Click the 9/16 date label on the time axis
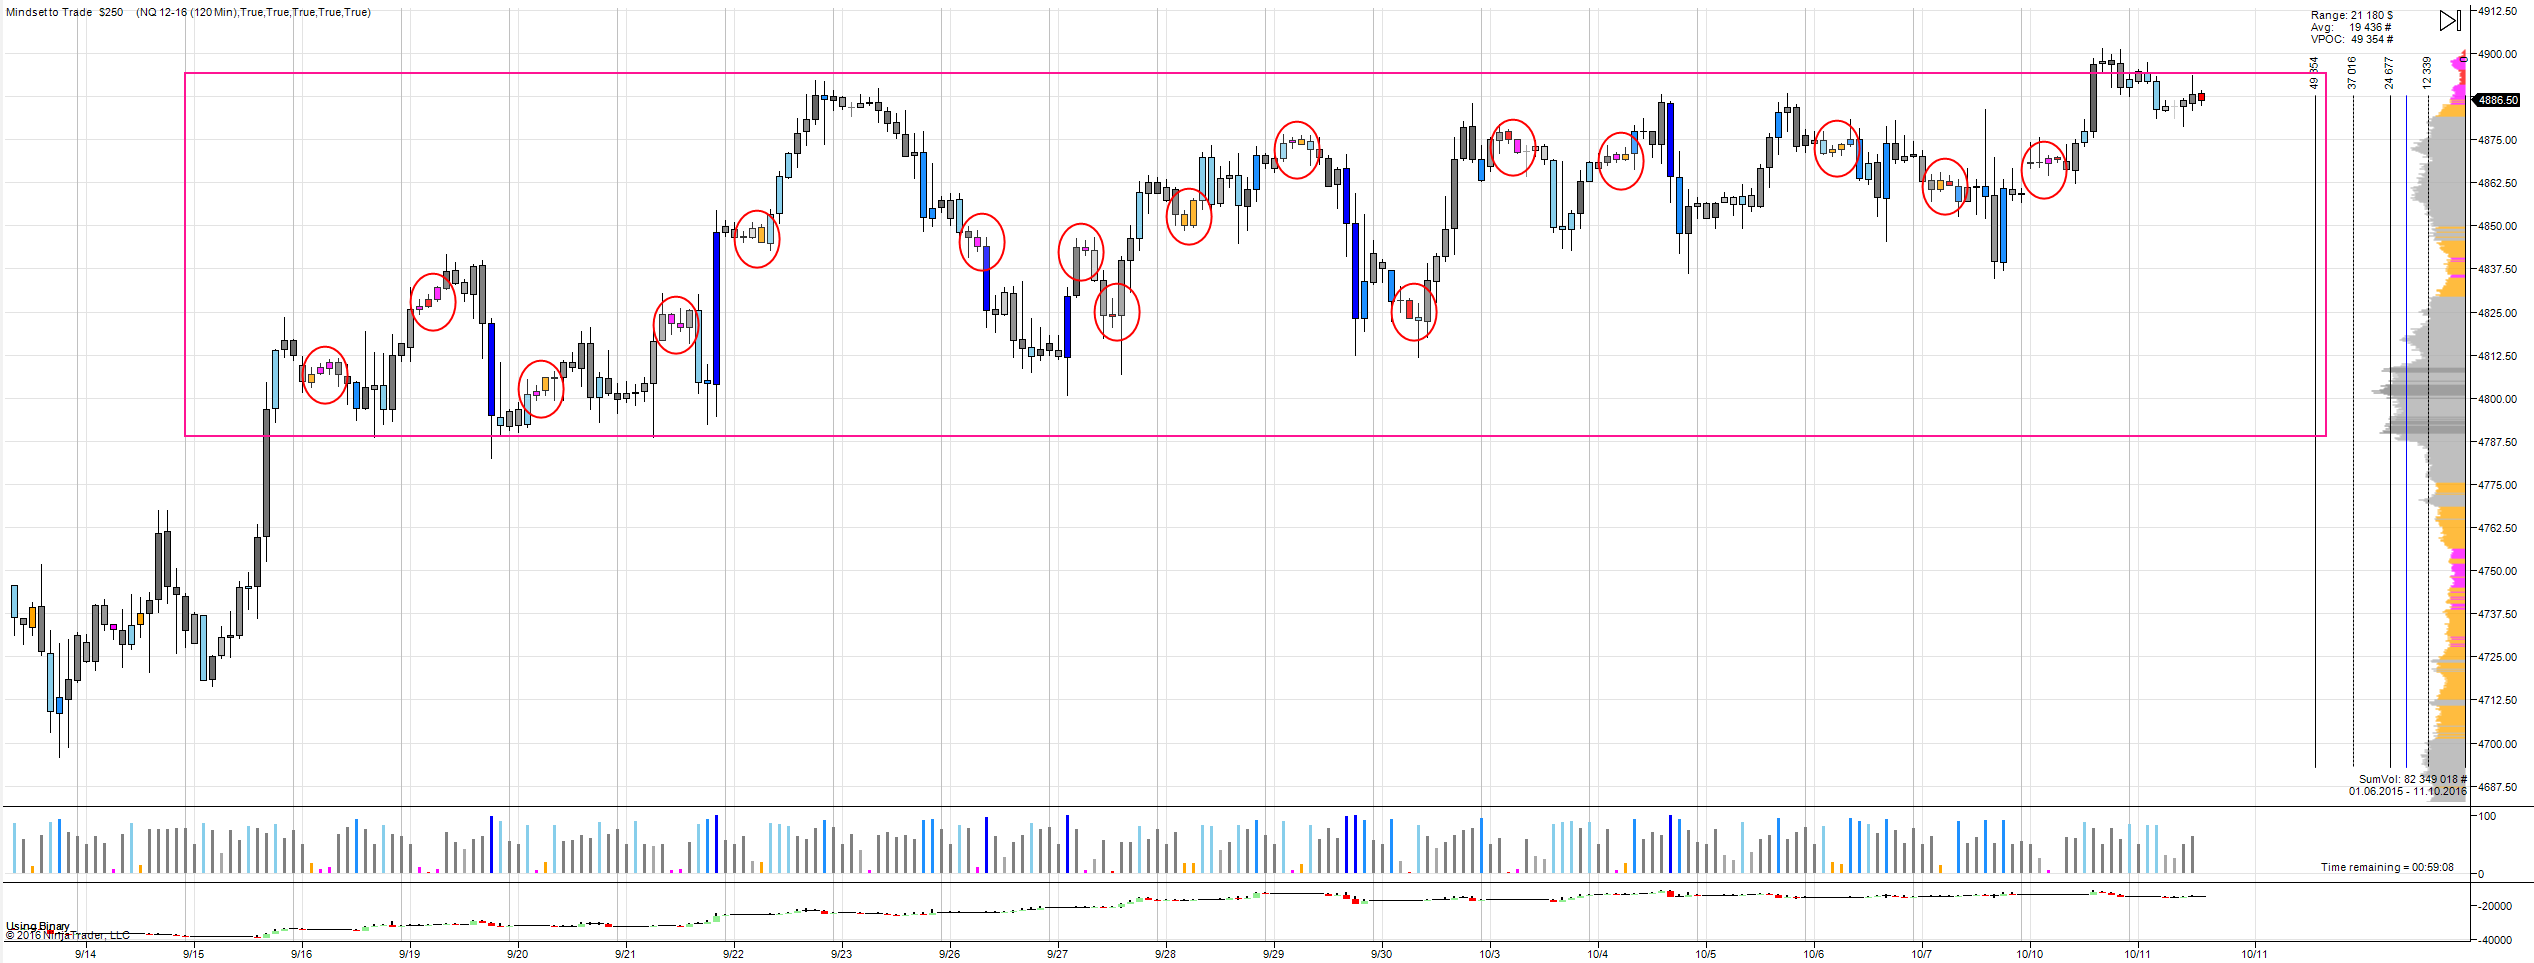This screenshot has height=963, width=2534. point(302,954)
